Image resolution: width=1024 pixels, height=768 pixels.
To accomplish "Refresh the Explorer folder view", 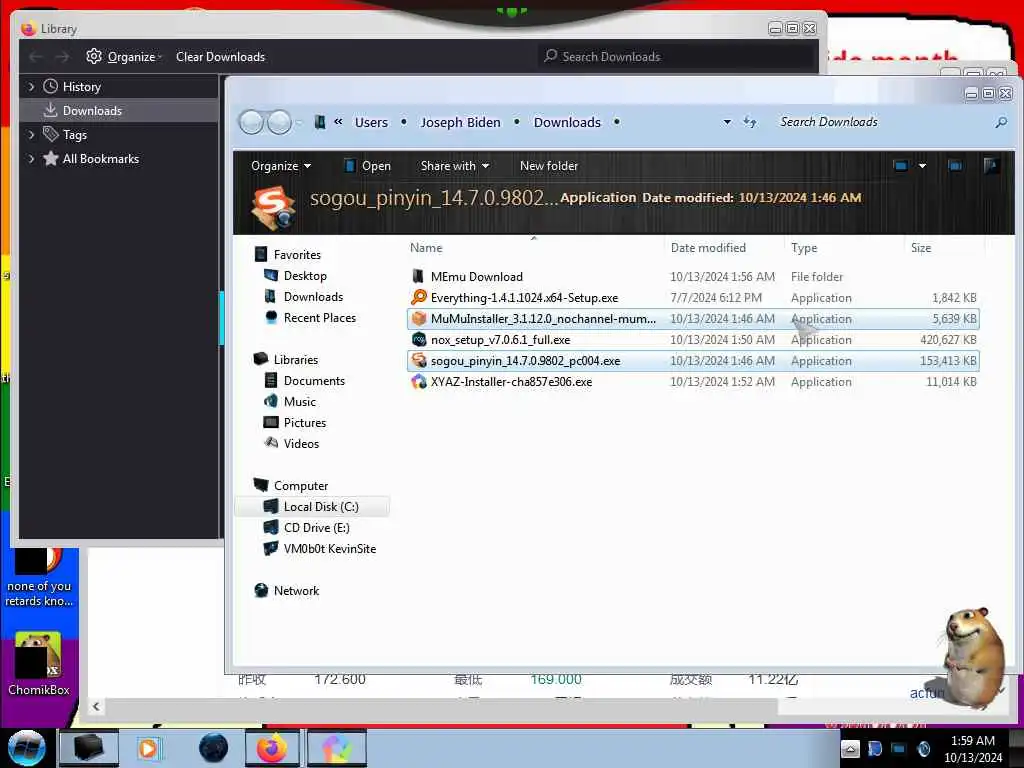I will click(750, 122).
